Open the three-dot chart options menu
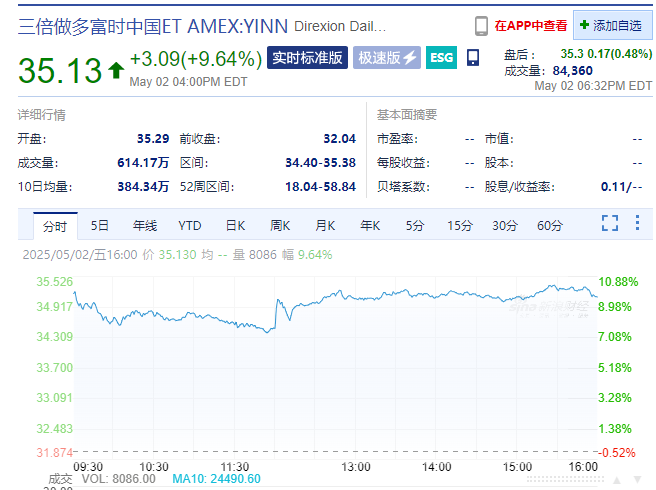The width and height of the screenshot is (656, 490). [637, 224]
